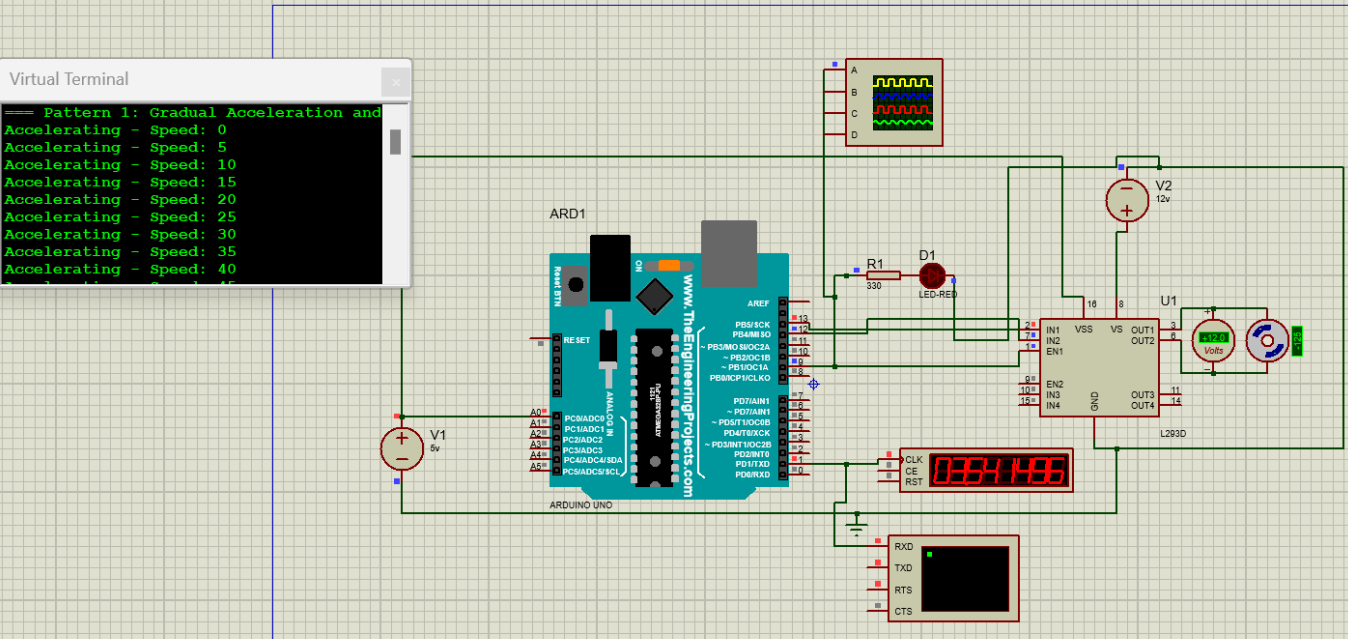Click oscilloscope channel D pin label
1348x639 pixels.
pos(854,134)
